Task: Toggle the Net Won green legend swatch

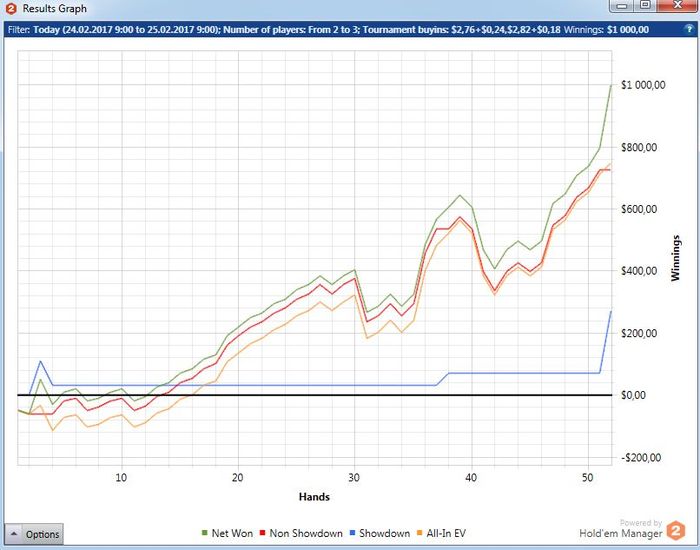Action: point(205,533)
